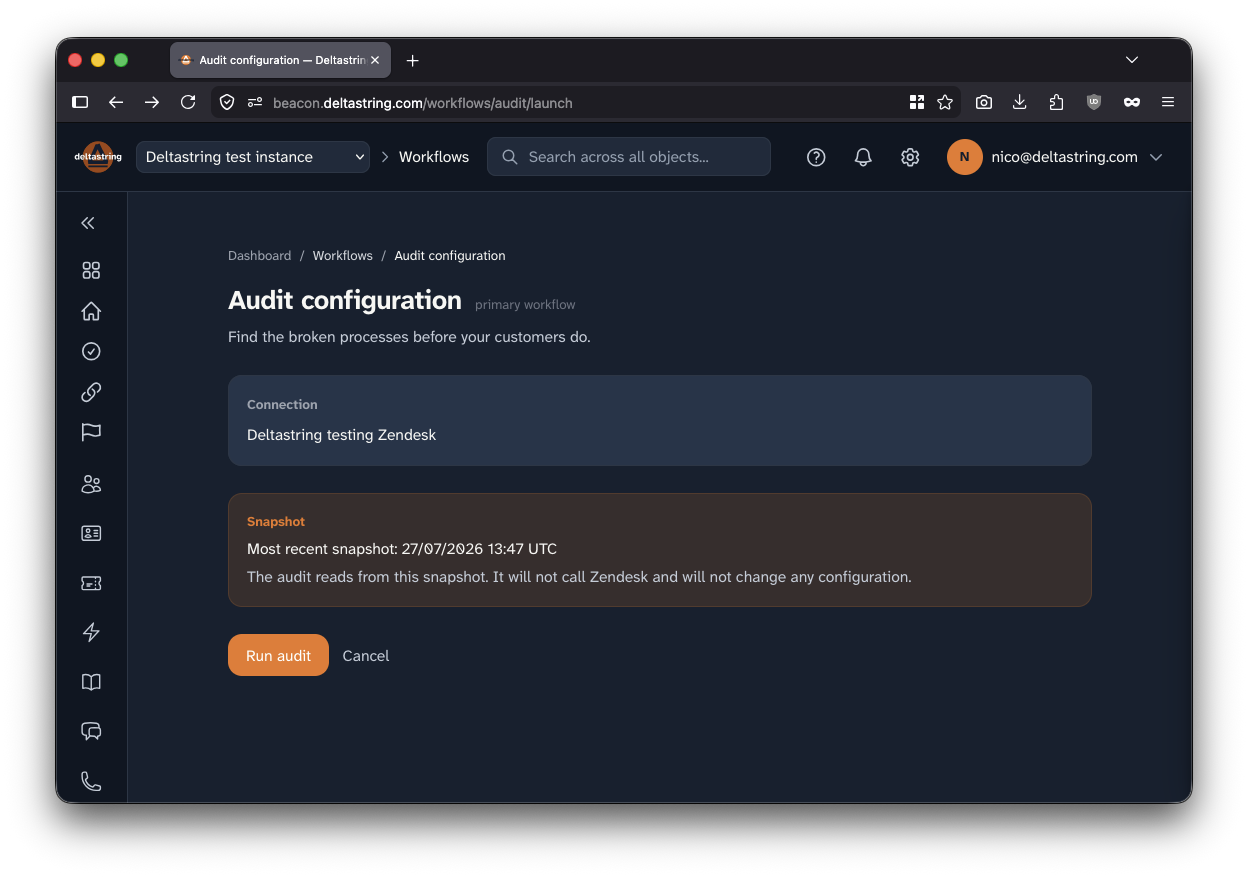
Task: Open the open-book sidebar icon
Action: (x=91, y=682)
